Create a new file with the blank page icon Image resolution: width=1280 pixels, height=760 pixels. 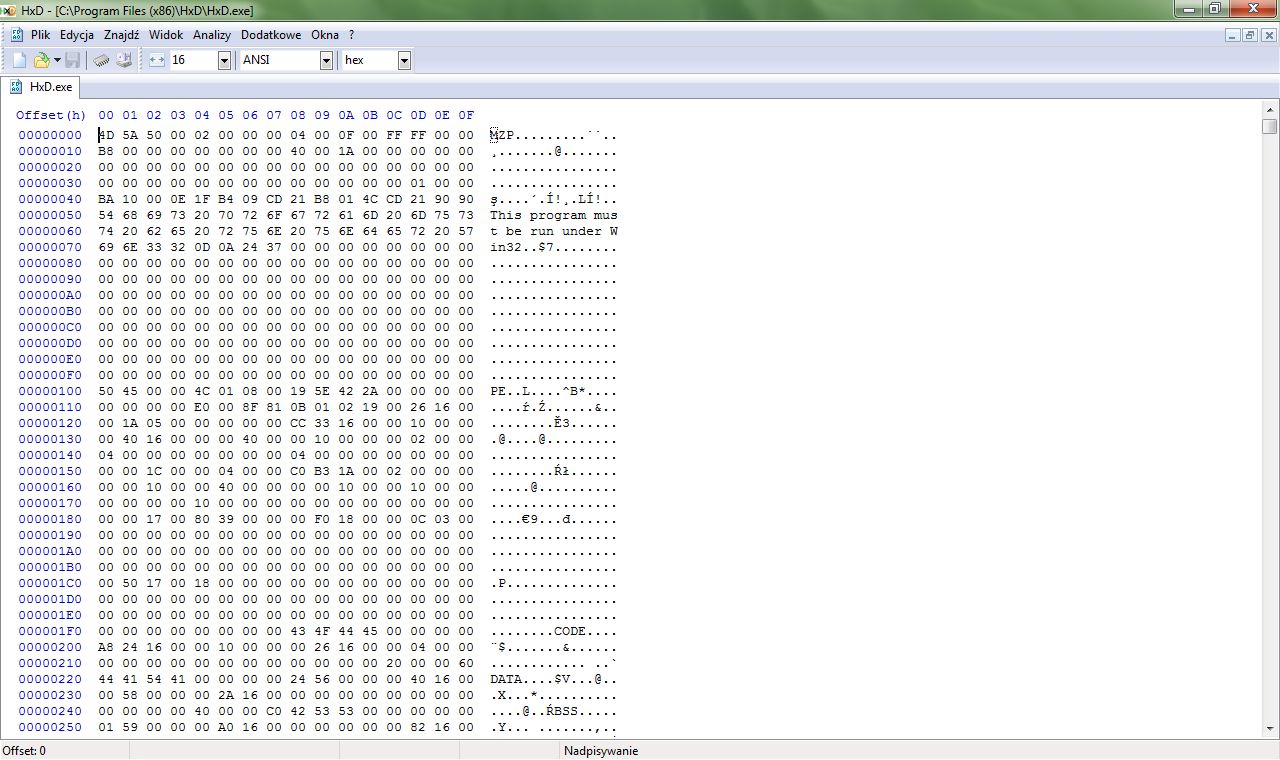(18, 59)
